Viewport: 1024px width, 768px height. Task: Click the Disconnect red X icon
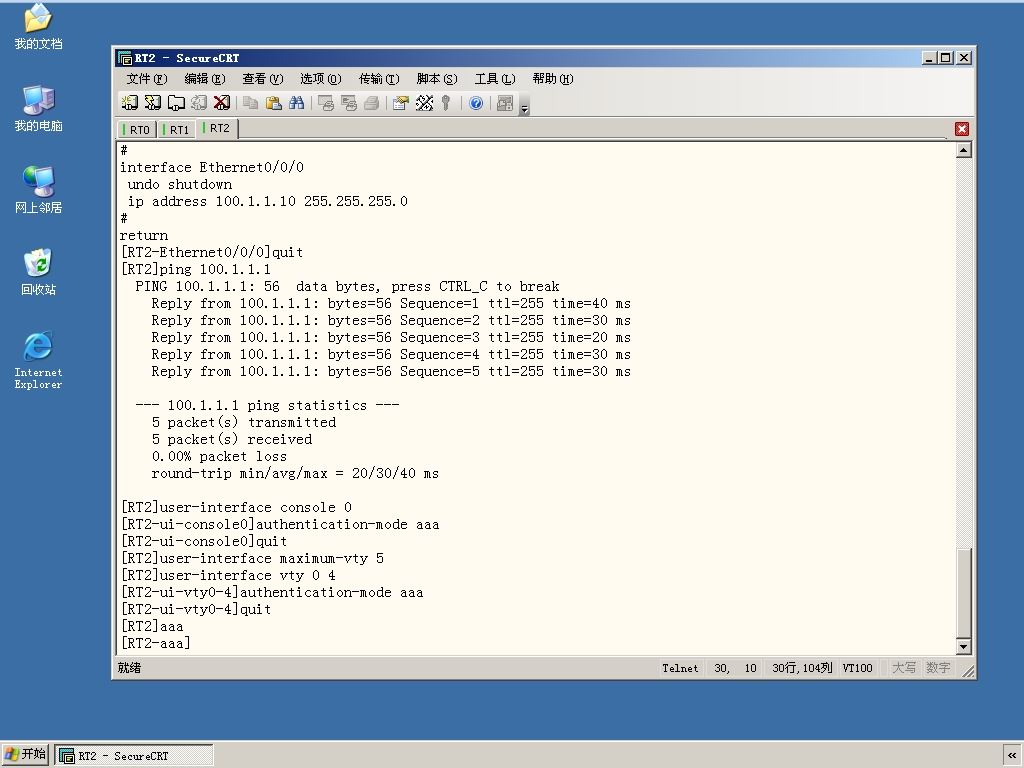click(x=222, y=103)
